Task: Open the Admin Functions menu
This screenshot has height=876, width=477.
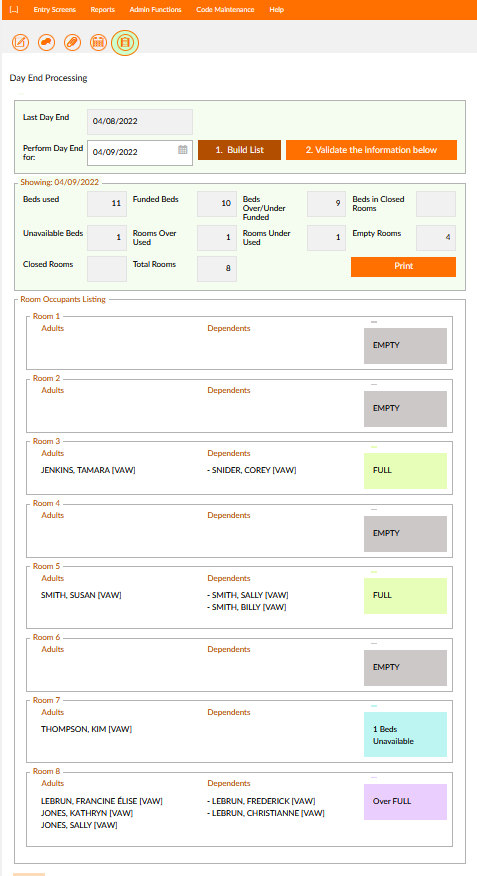Action: (x=155, y=10)
